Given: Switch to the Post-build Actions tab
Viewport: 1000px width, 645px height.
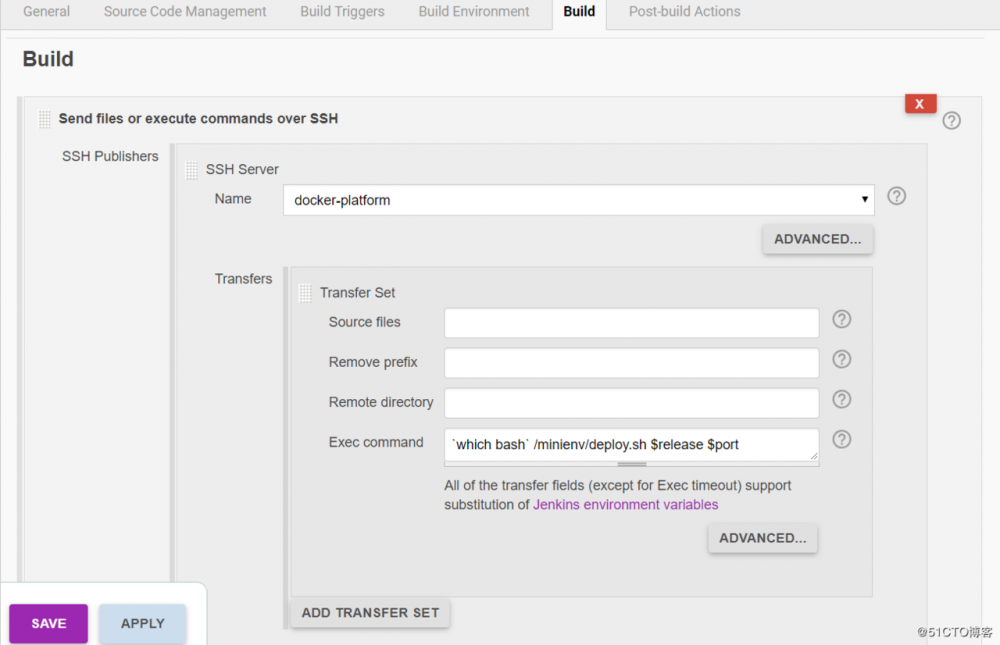Looking at the screenshot, I should pyautogui.click(x=684, y=12).
